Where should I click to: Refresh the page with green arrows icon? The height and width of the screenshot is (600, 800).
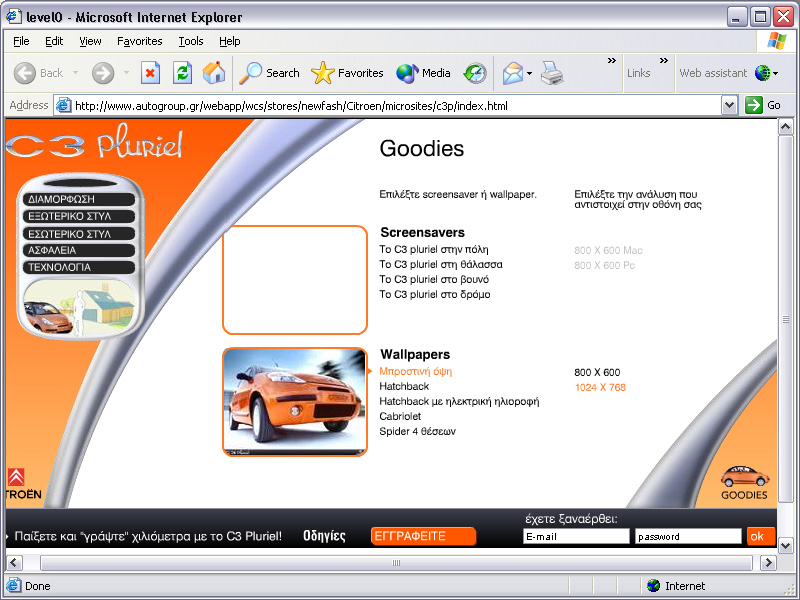pos(182,73)
